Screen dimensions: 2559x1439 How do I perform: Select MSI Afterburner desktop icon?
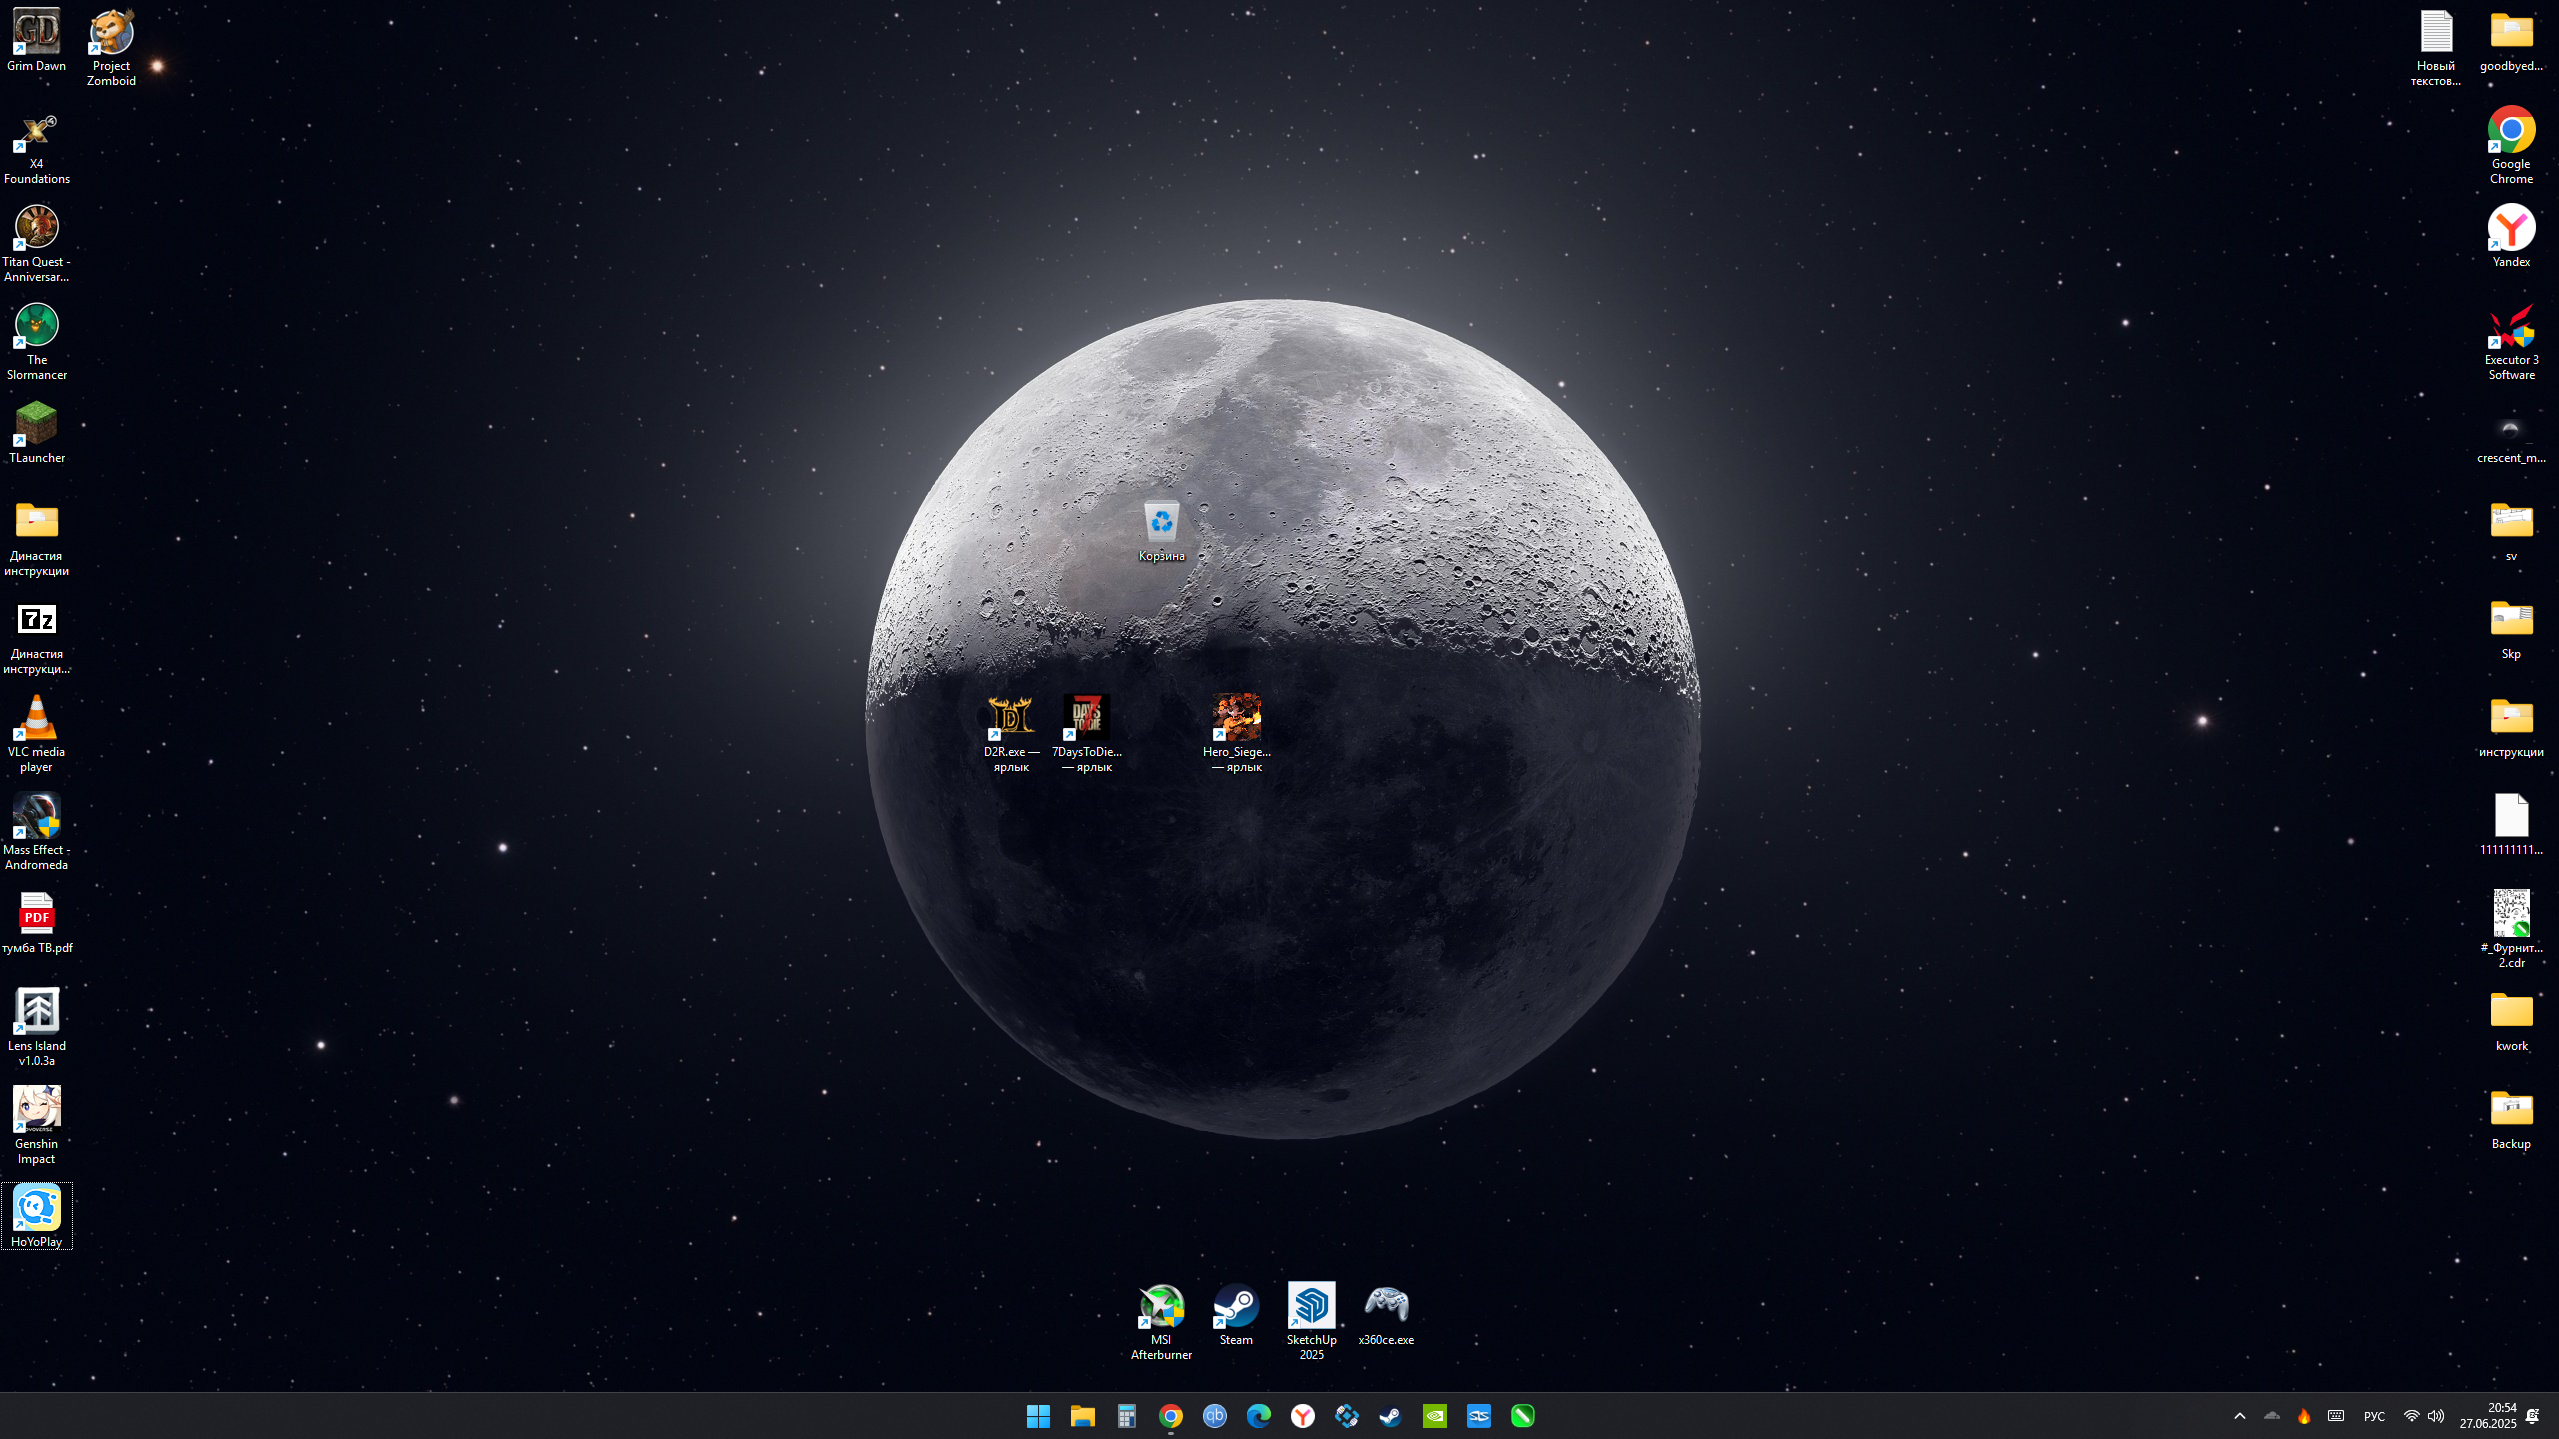[1161, 1307]
